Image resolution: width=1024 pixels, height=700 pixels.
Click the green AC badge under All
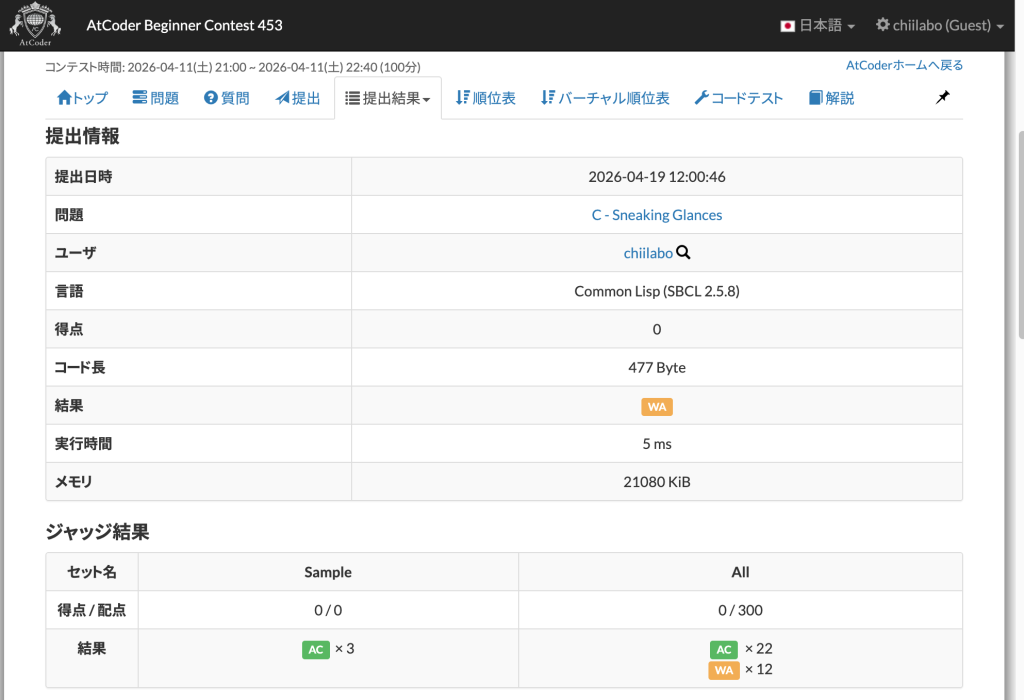tap(723, 649)
